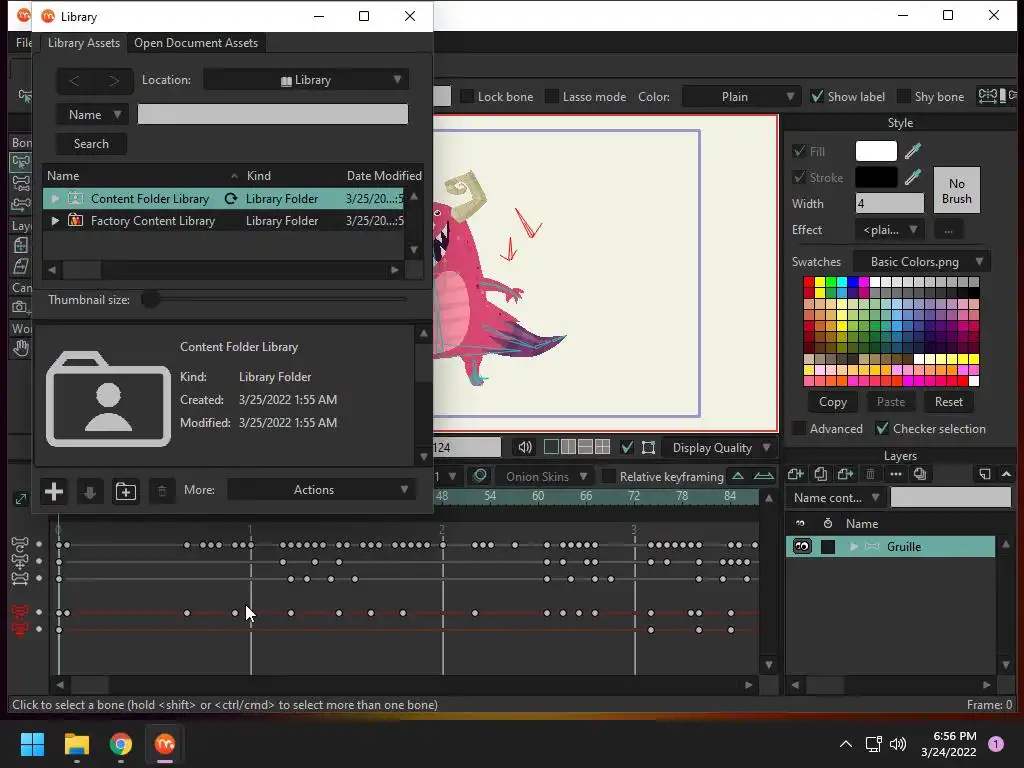This screenshot has height=768, width=1024.
Task: Mute audio with the speaker icon
Action: 524,447
